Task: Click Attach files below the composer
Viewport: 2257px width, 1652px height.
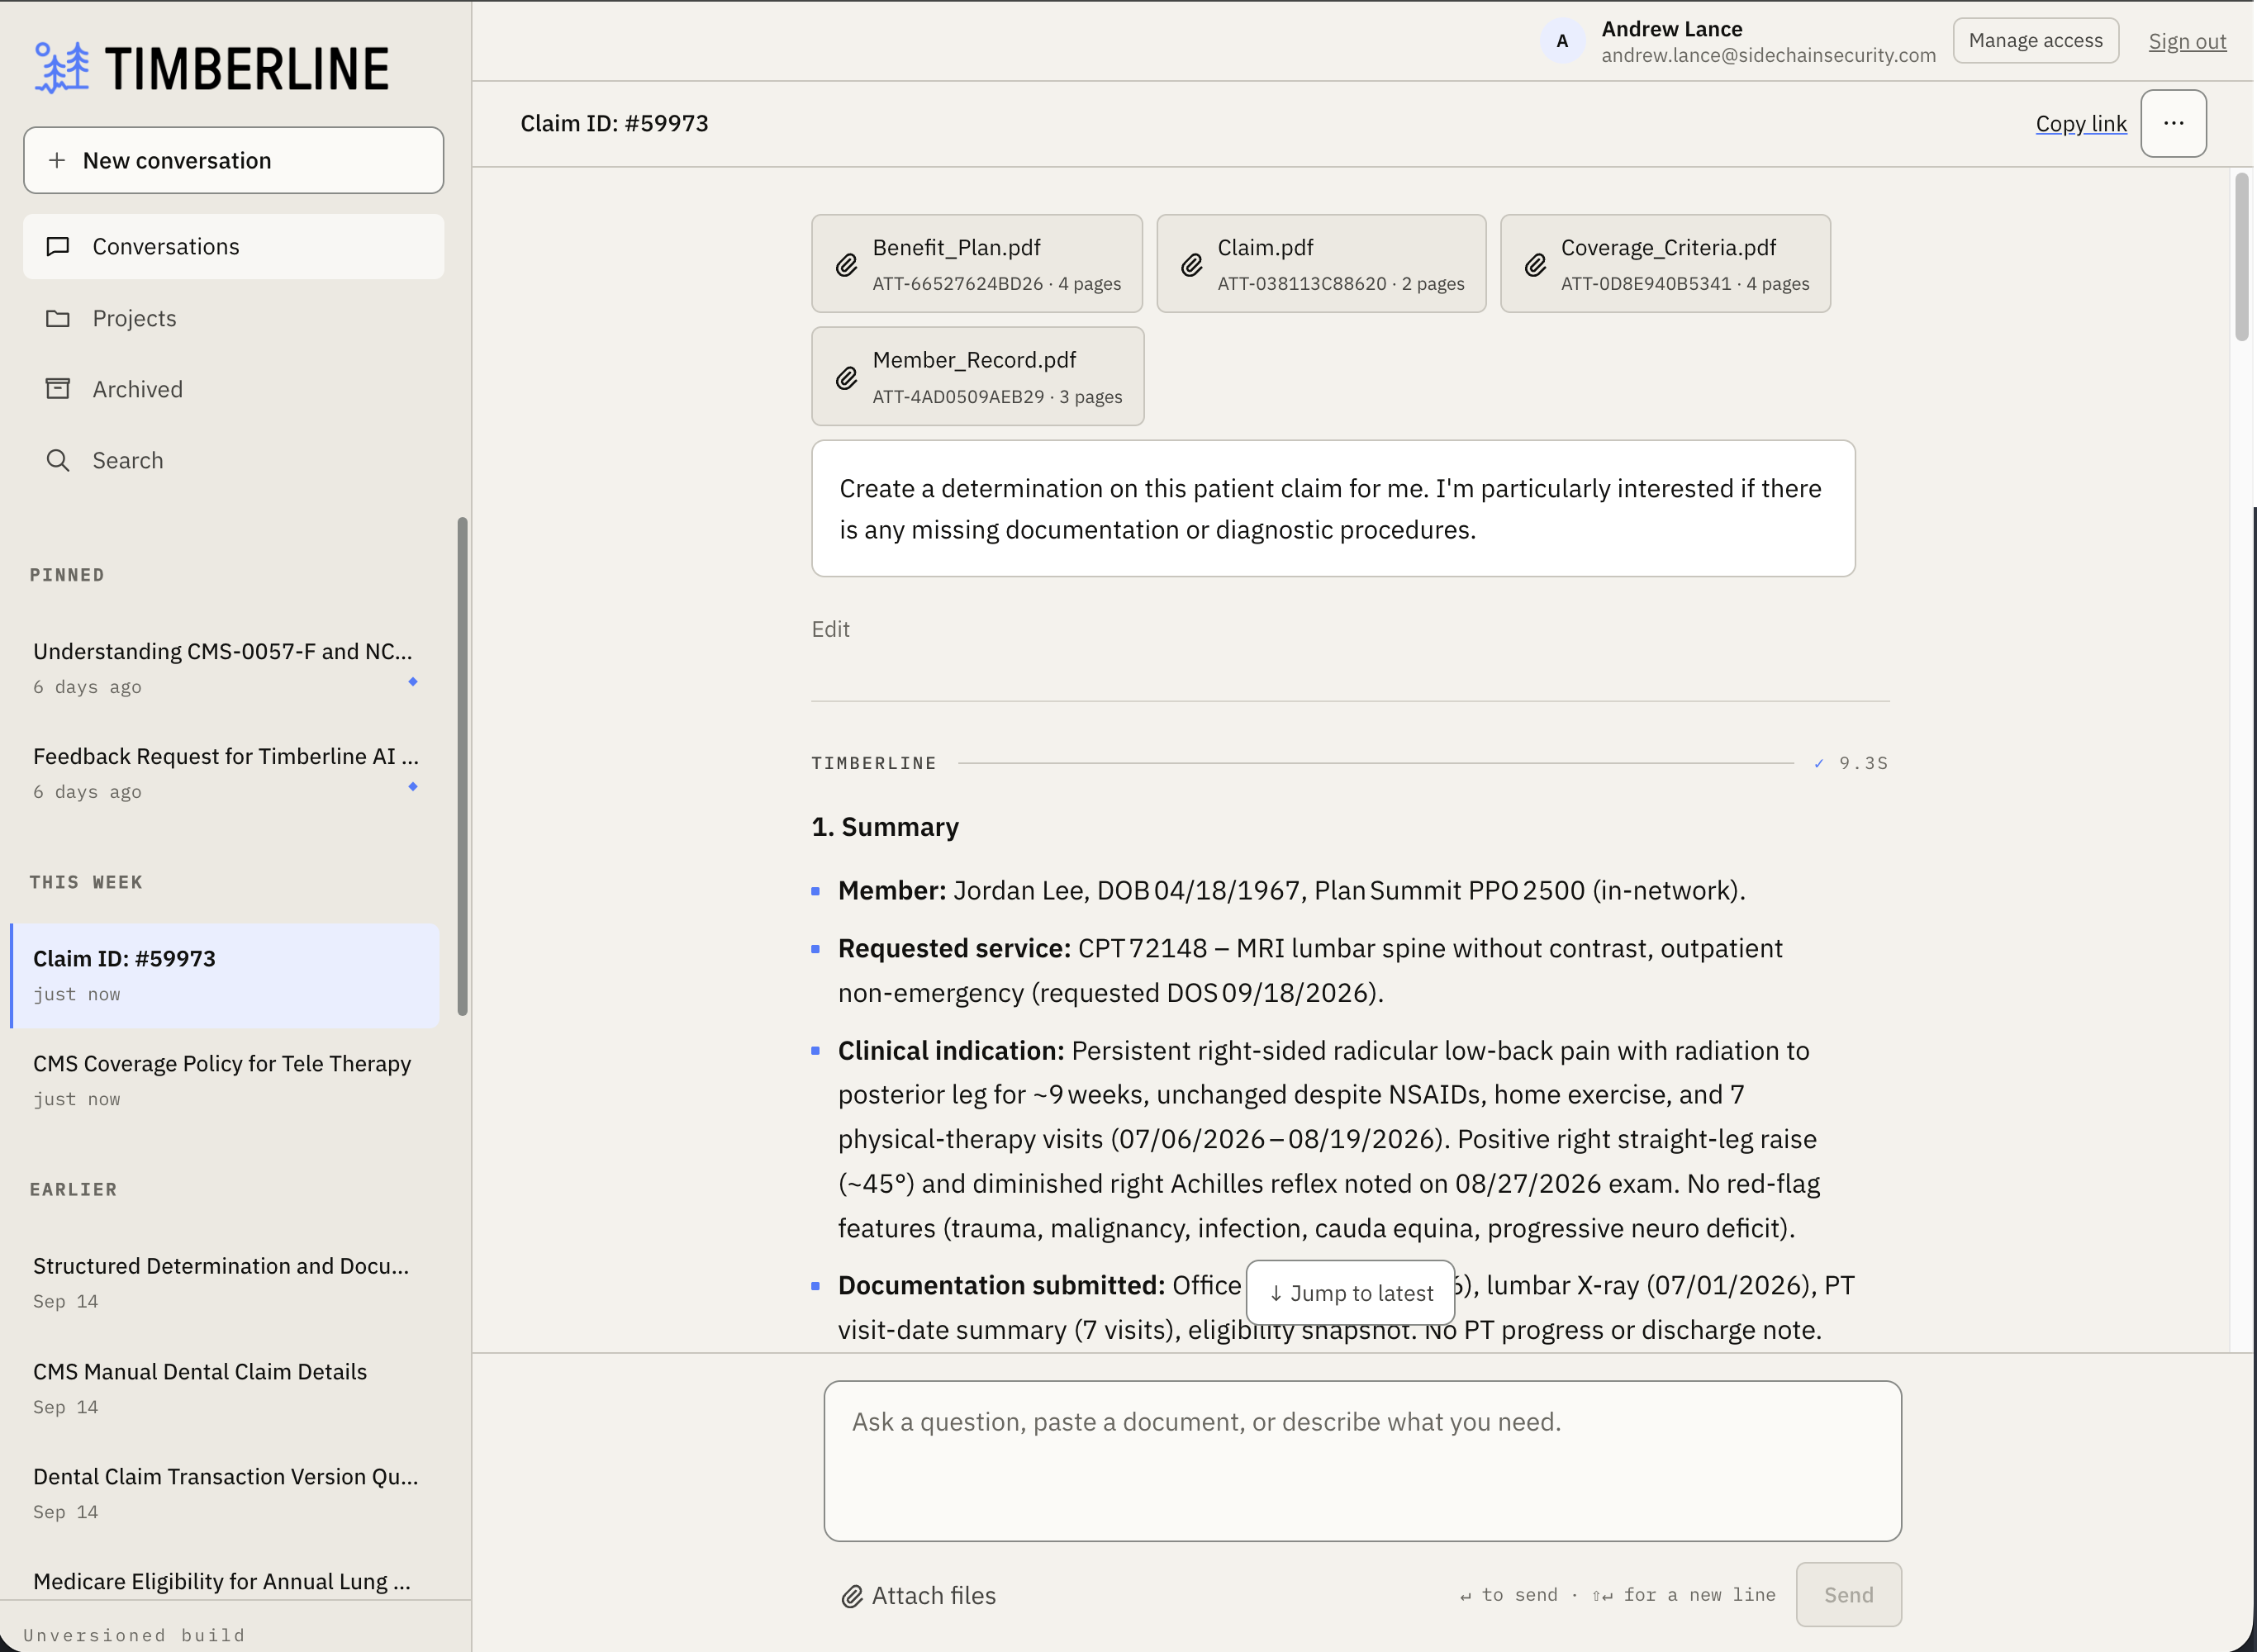Action: click(x=918, y=1596)
